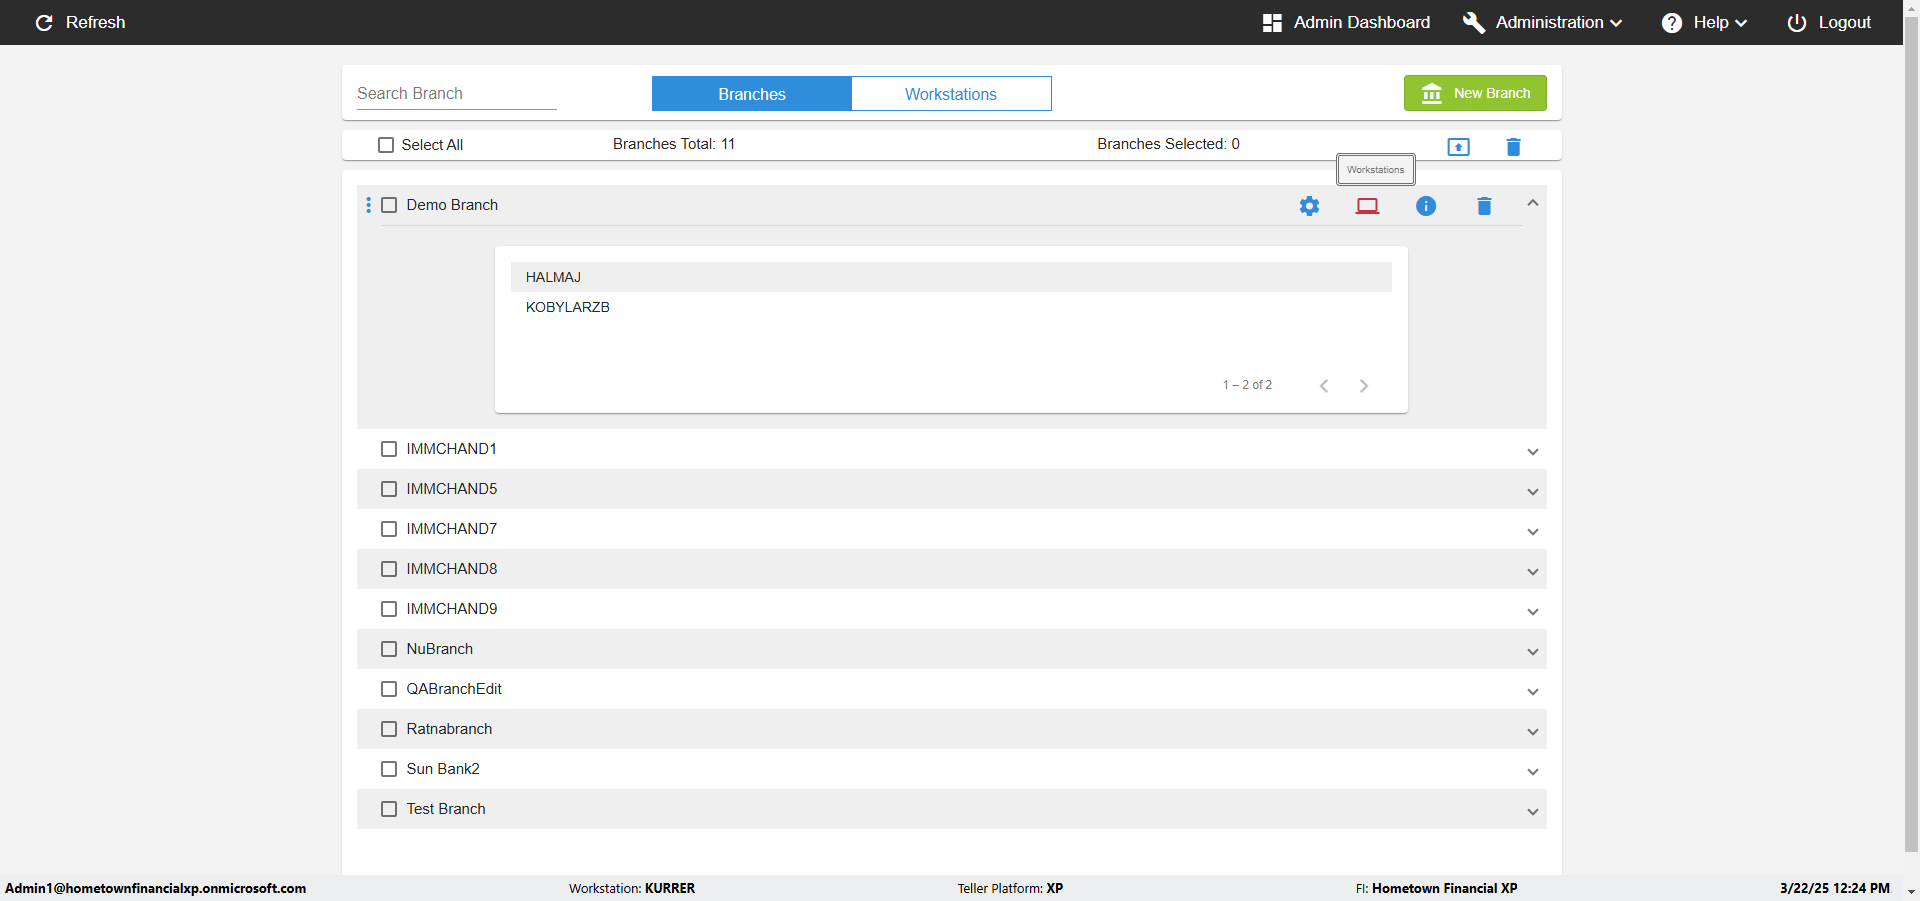Go to next page of workstations

point(1364,386)
